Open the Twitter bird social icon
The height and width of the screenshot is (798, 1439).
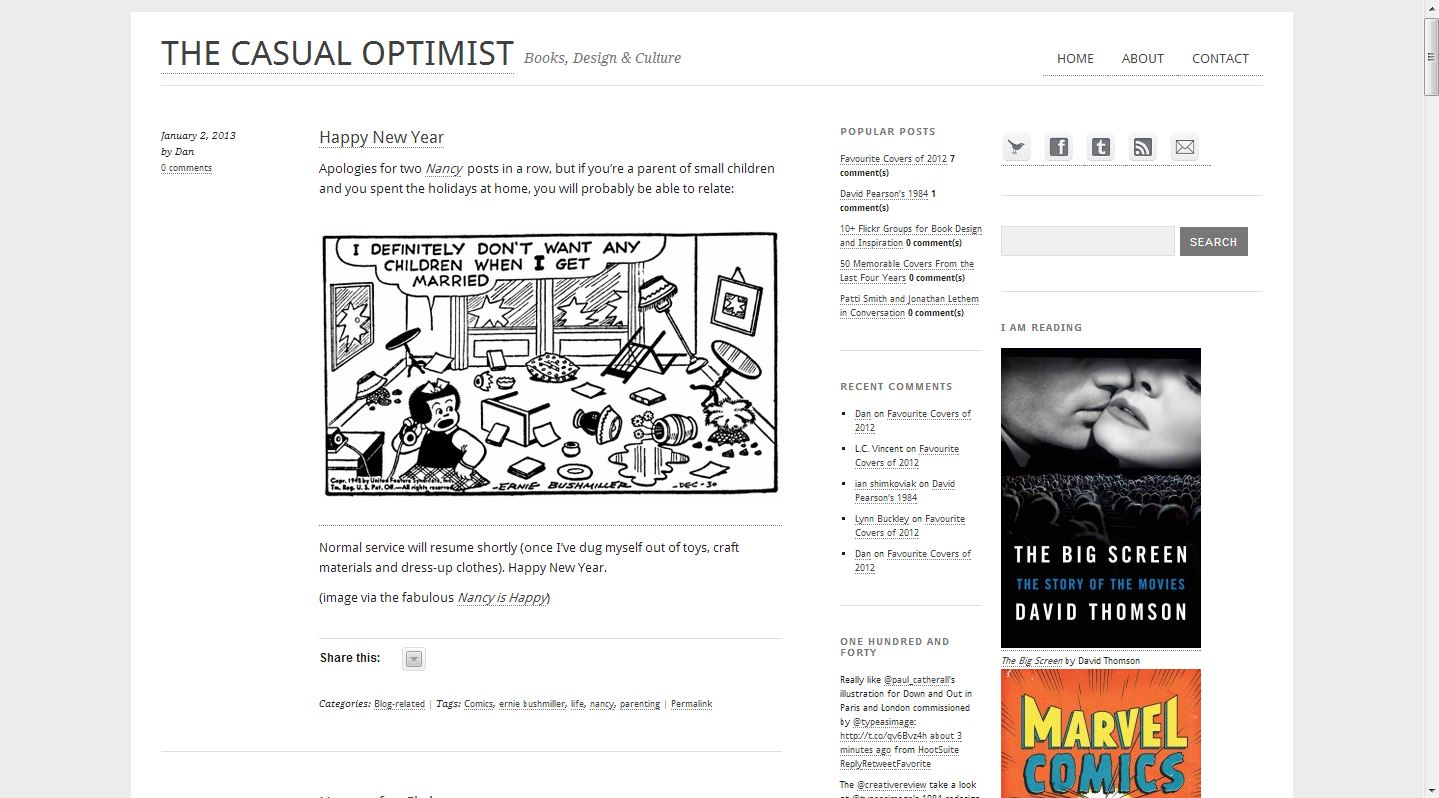point(1016,148)
